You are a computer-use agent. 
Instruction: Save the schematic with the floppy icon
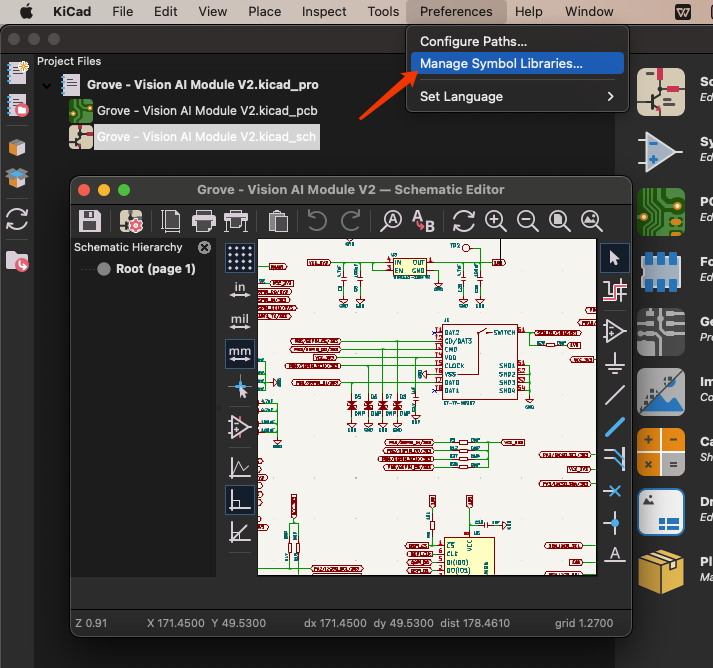[90, 221]
